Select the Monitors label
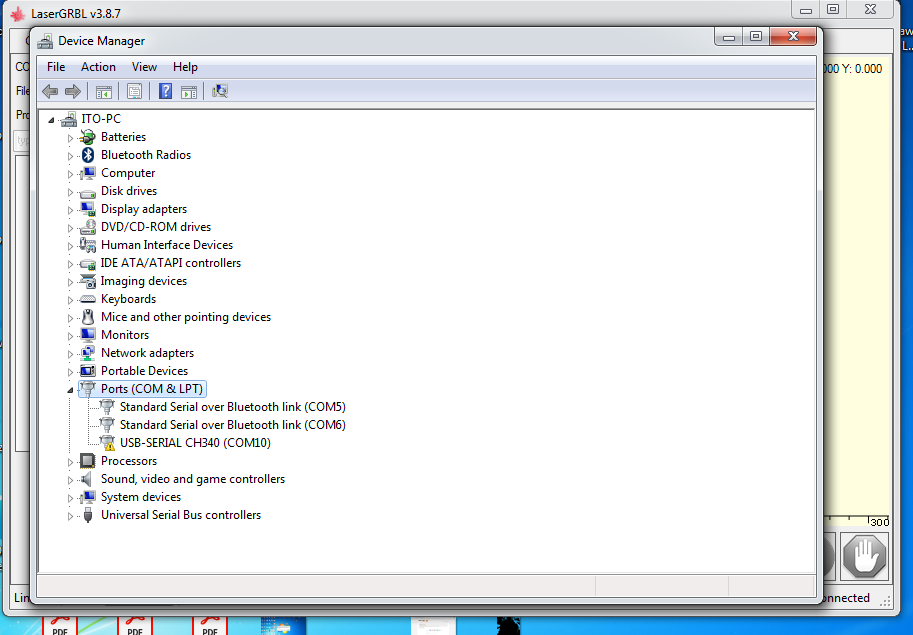913x635 pixels. 125,335
